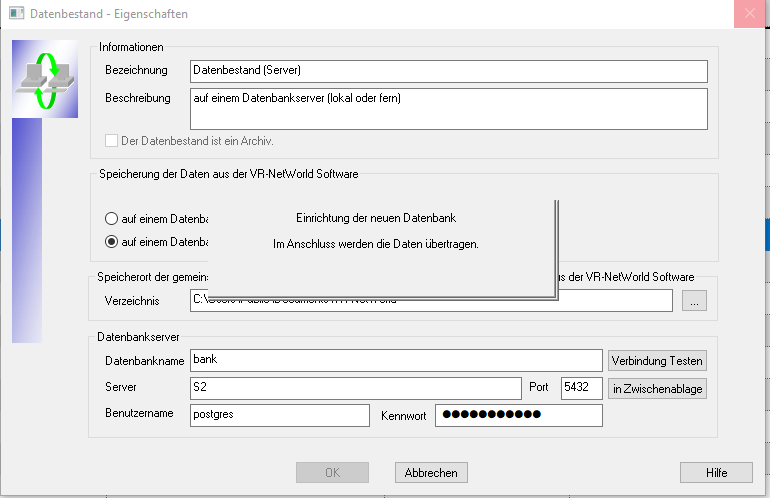
Task: Click the greyed-out OK button
Action: [x=332, y=472]
